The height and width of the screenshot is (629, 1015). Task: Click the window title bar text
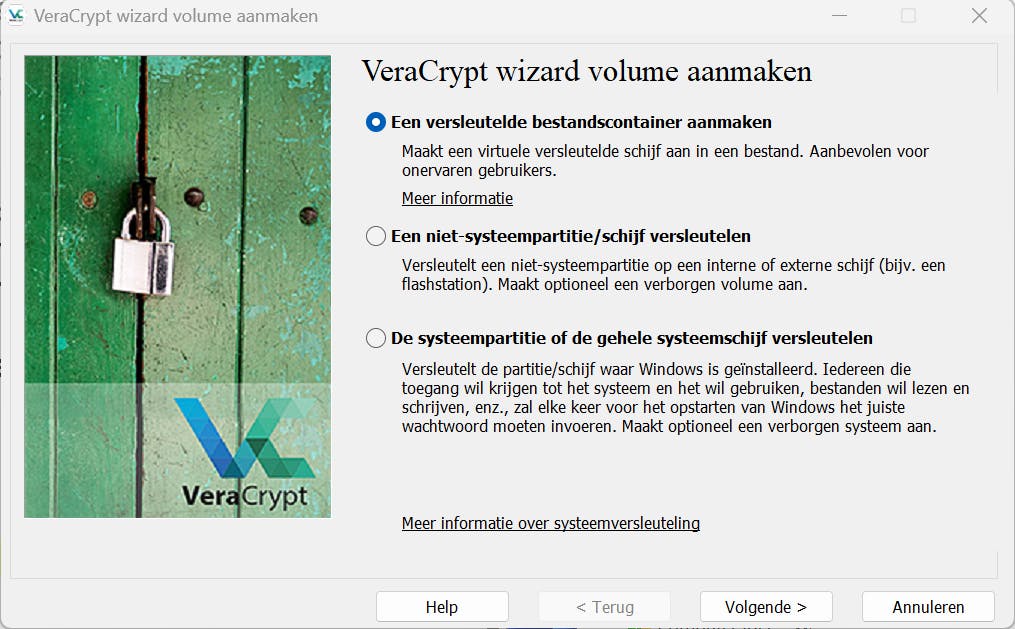[175, 15]
